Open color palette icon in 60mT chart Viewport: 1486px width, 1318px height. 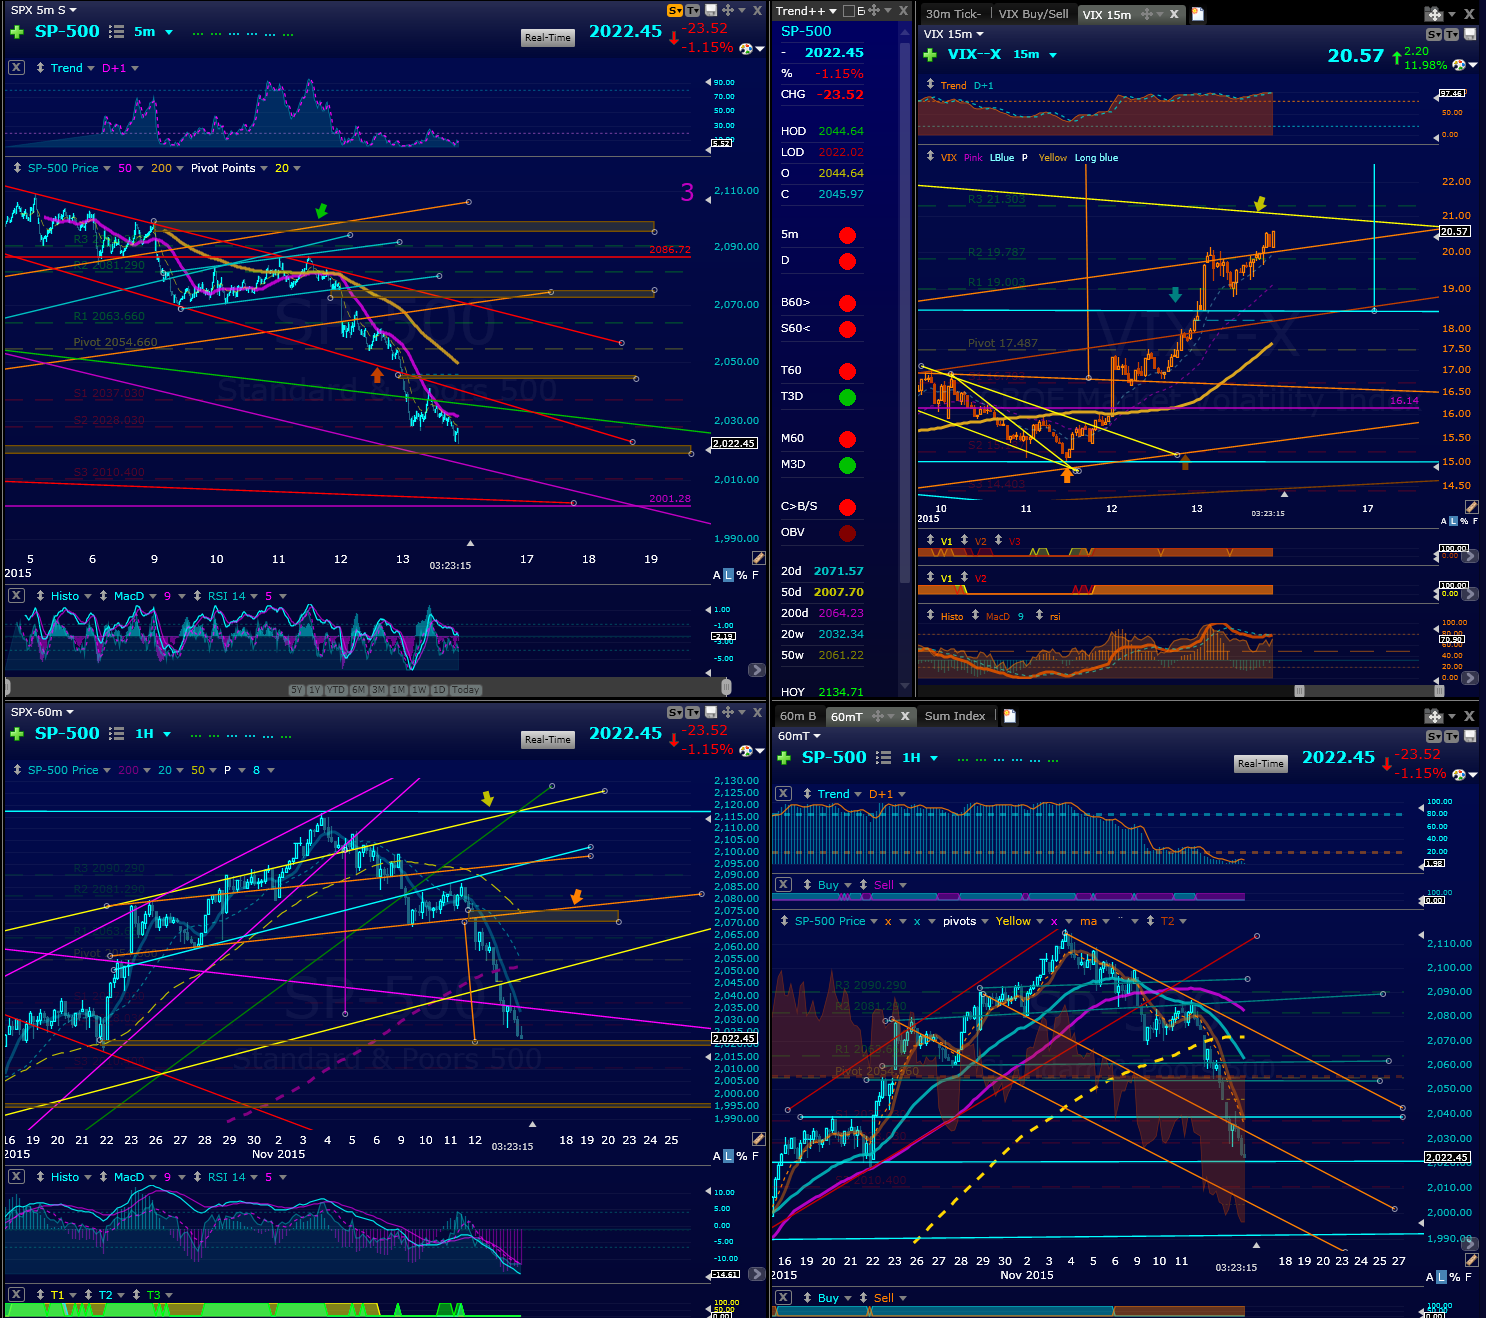(1459, 774)
